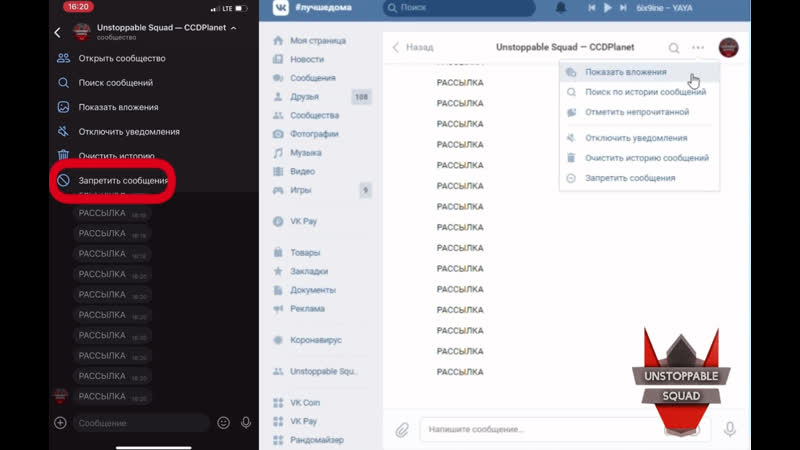Click the paperclip attachment icon in the desktop chat
Image resolution: width=800 pixels, height=450 pixels.
click(x=402, y=430)
